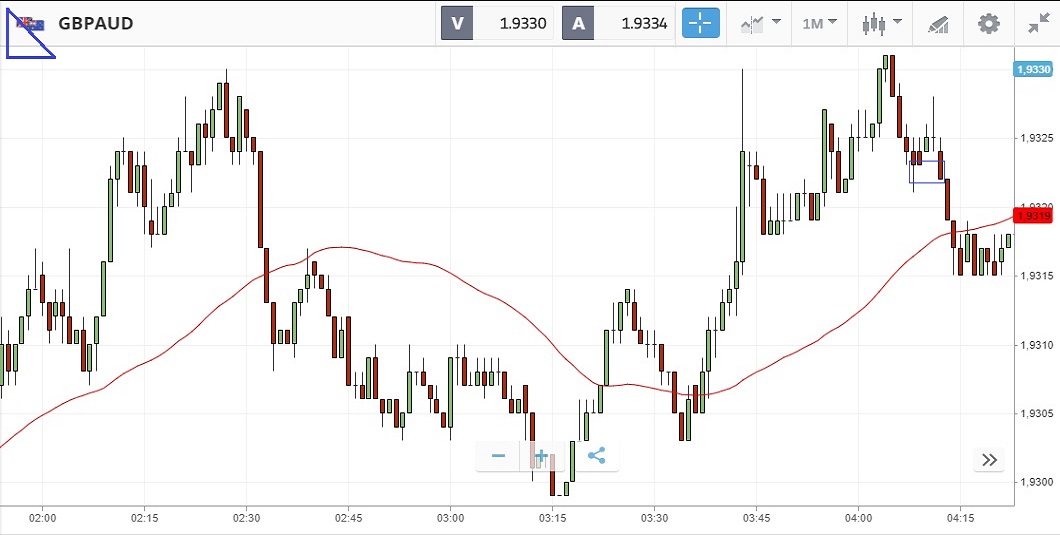
Task: Open the indicators dropdown
Action: [x=760, y=23]
